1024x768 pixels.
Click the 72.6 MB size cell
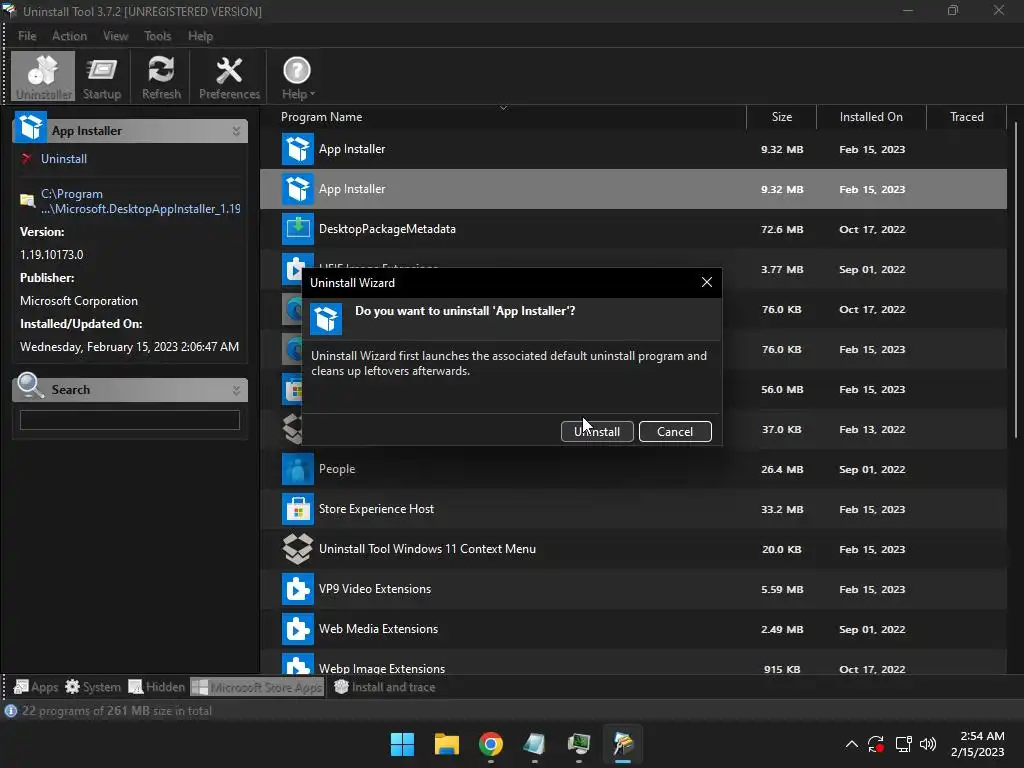(782, 229)
